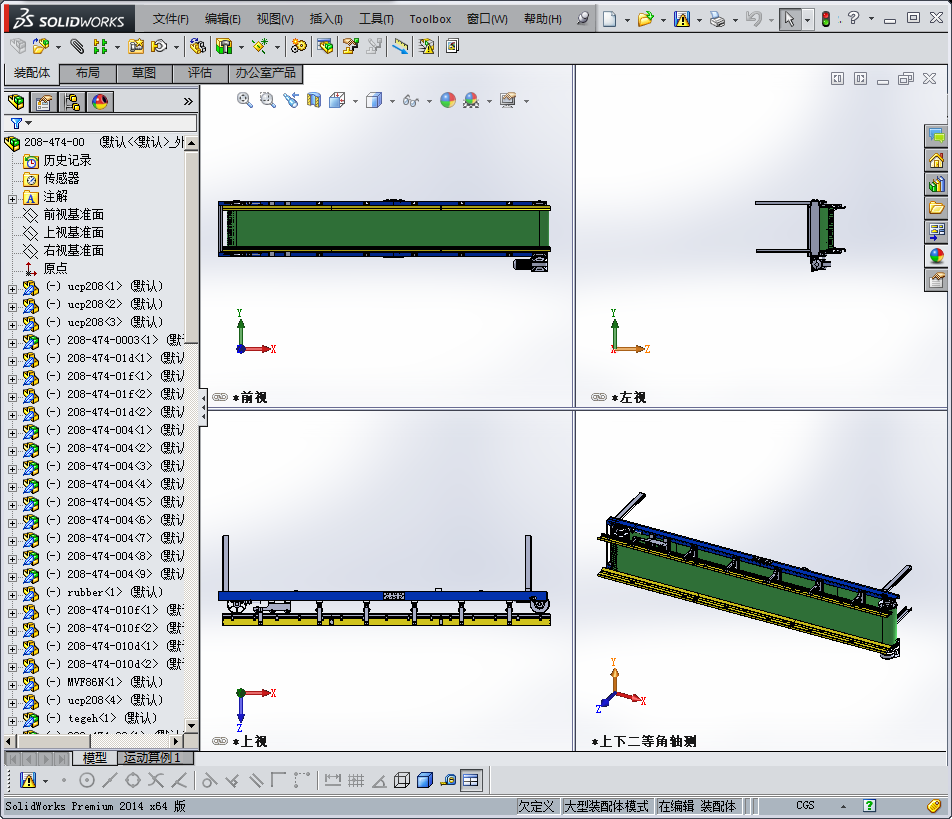
Task: Toggle the view link icon next to 上视
Action: [x=220, y=741]
